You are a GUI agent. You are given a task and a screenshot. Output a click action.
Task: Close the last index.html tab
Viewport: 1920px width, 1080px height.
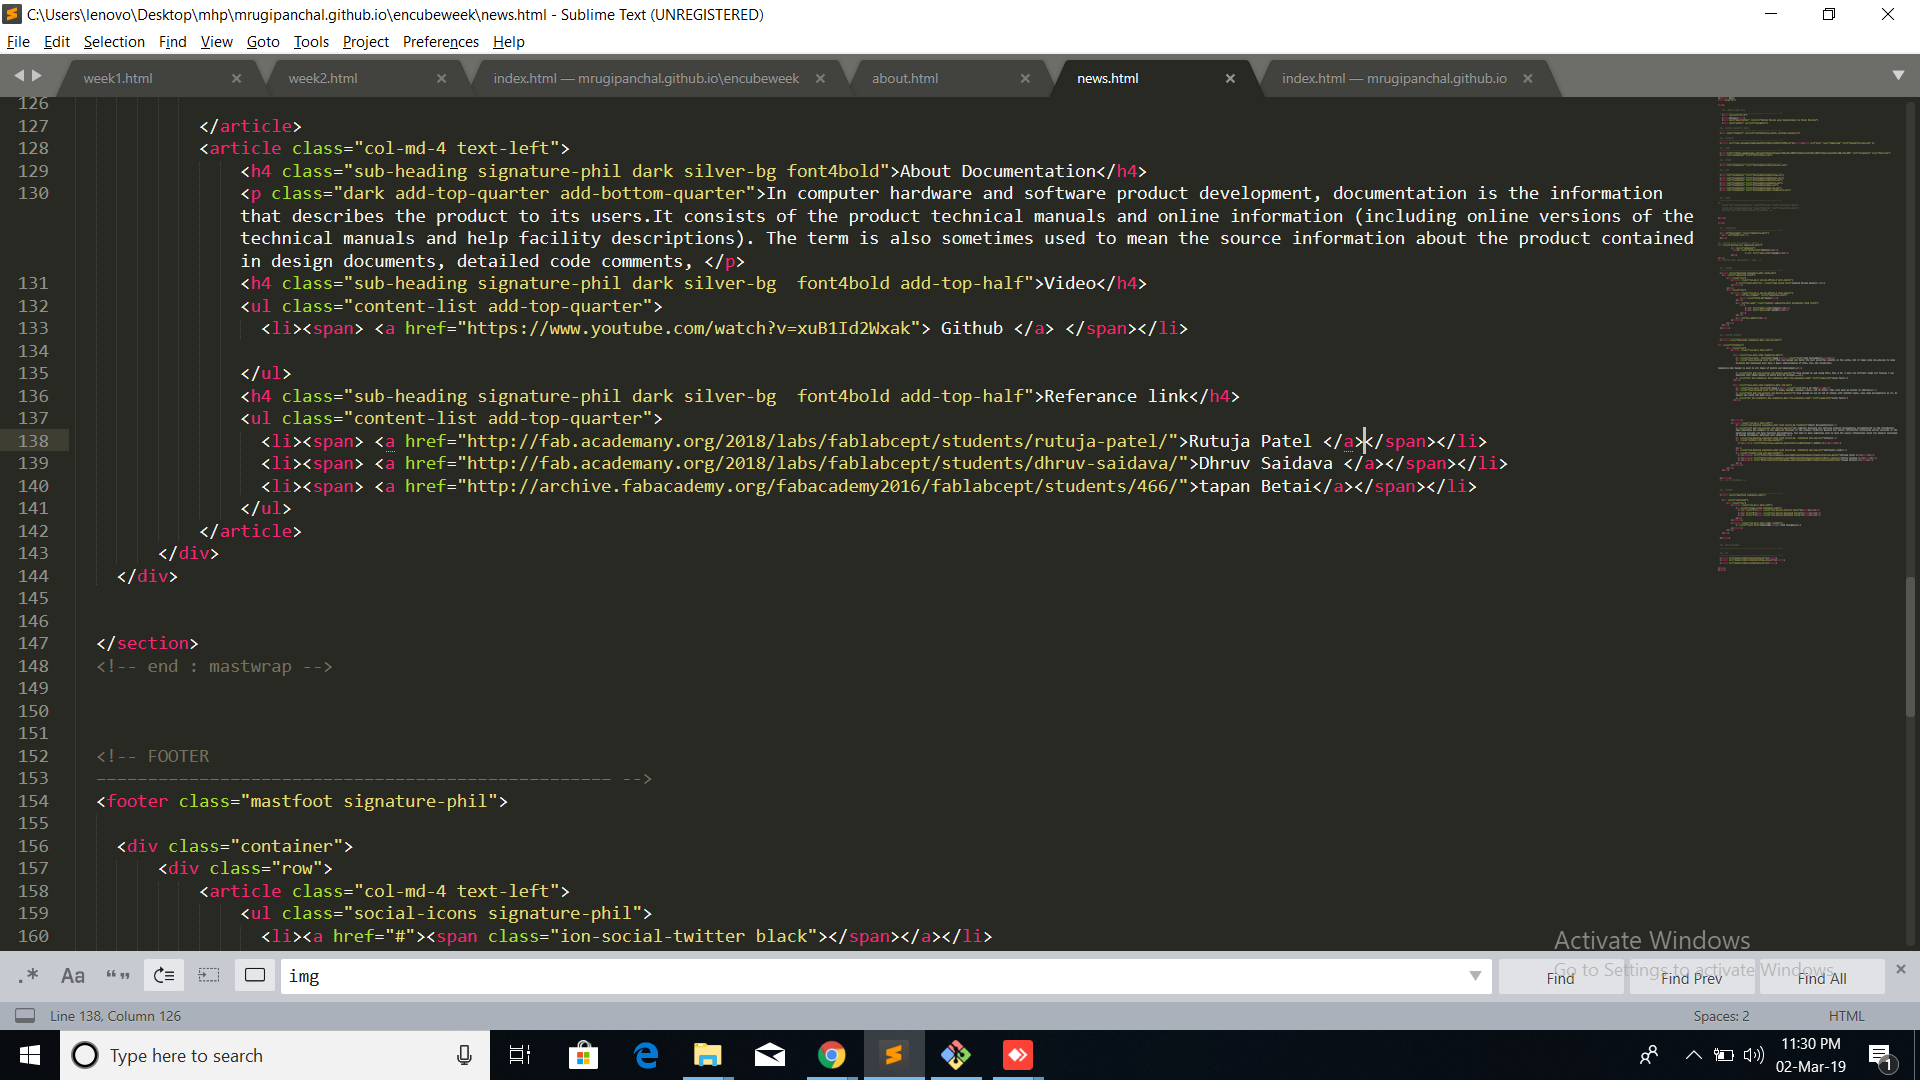point(1528,78)
